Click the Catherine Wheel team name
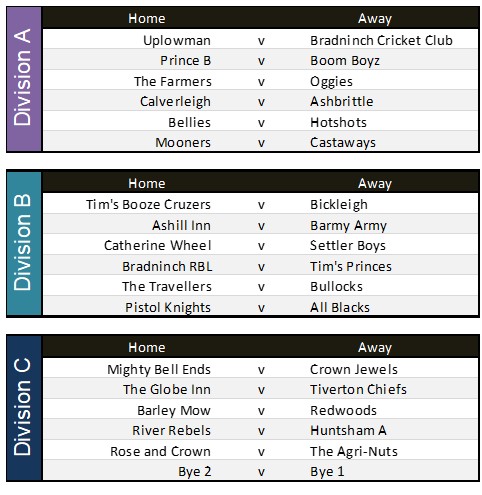482x495 pixels. (158, 245)
